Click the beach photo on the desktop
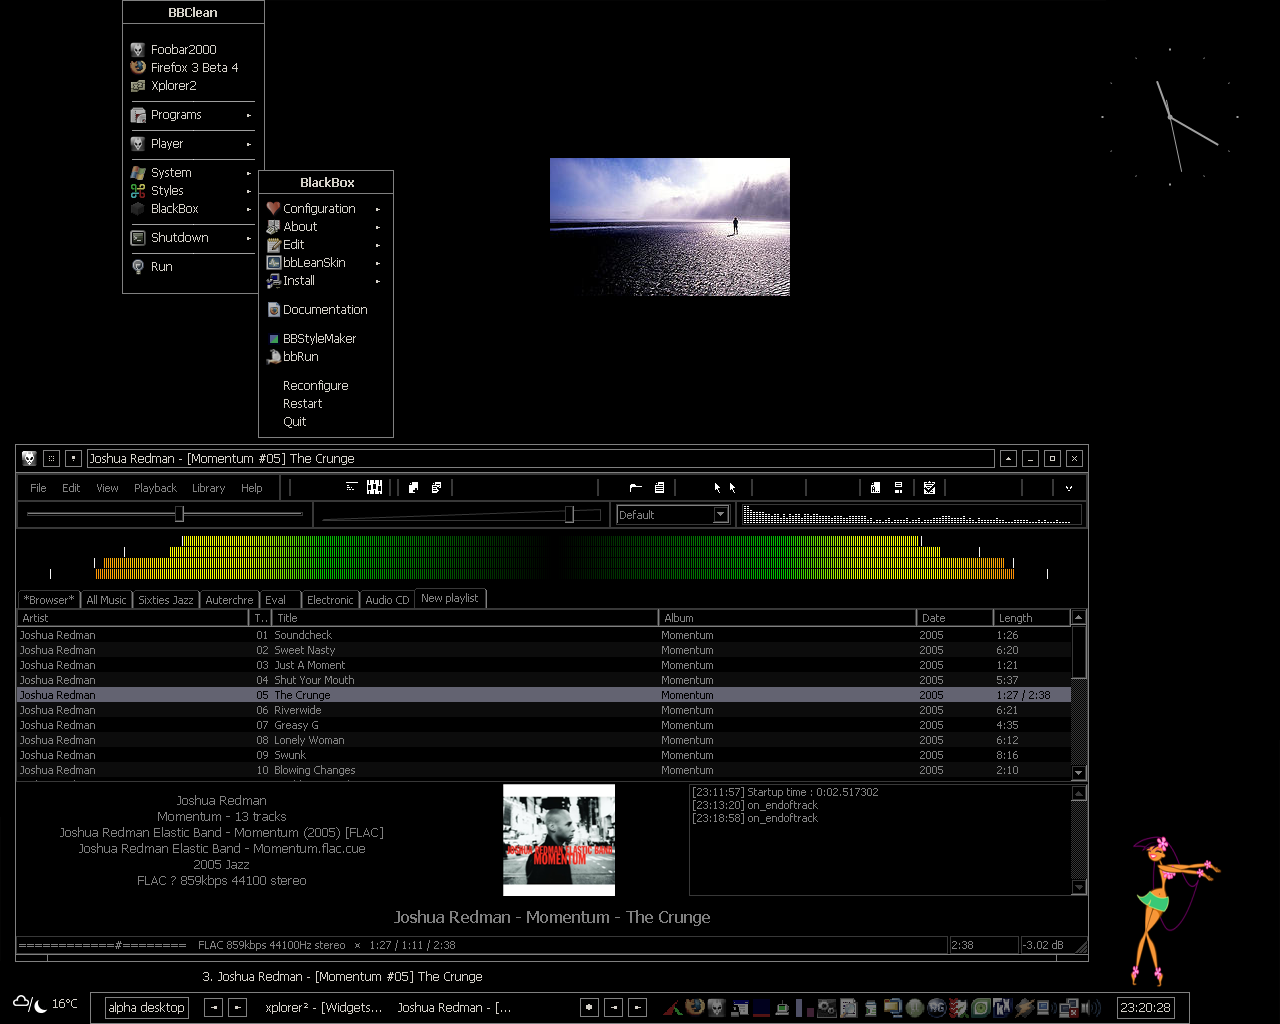1280x1024 pixels. [x=670, y=227]
